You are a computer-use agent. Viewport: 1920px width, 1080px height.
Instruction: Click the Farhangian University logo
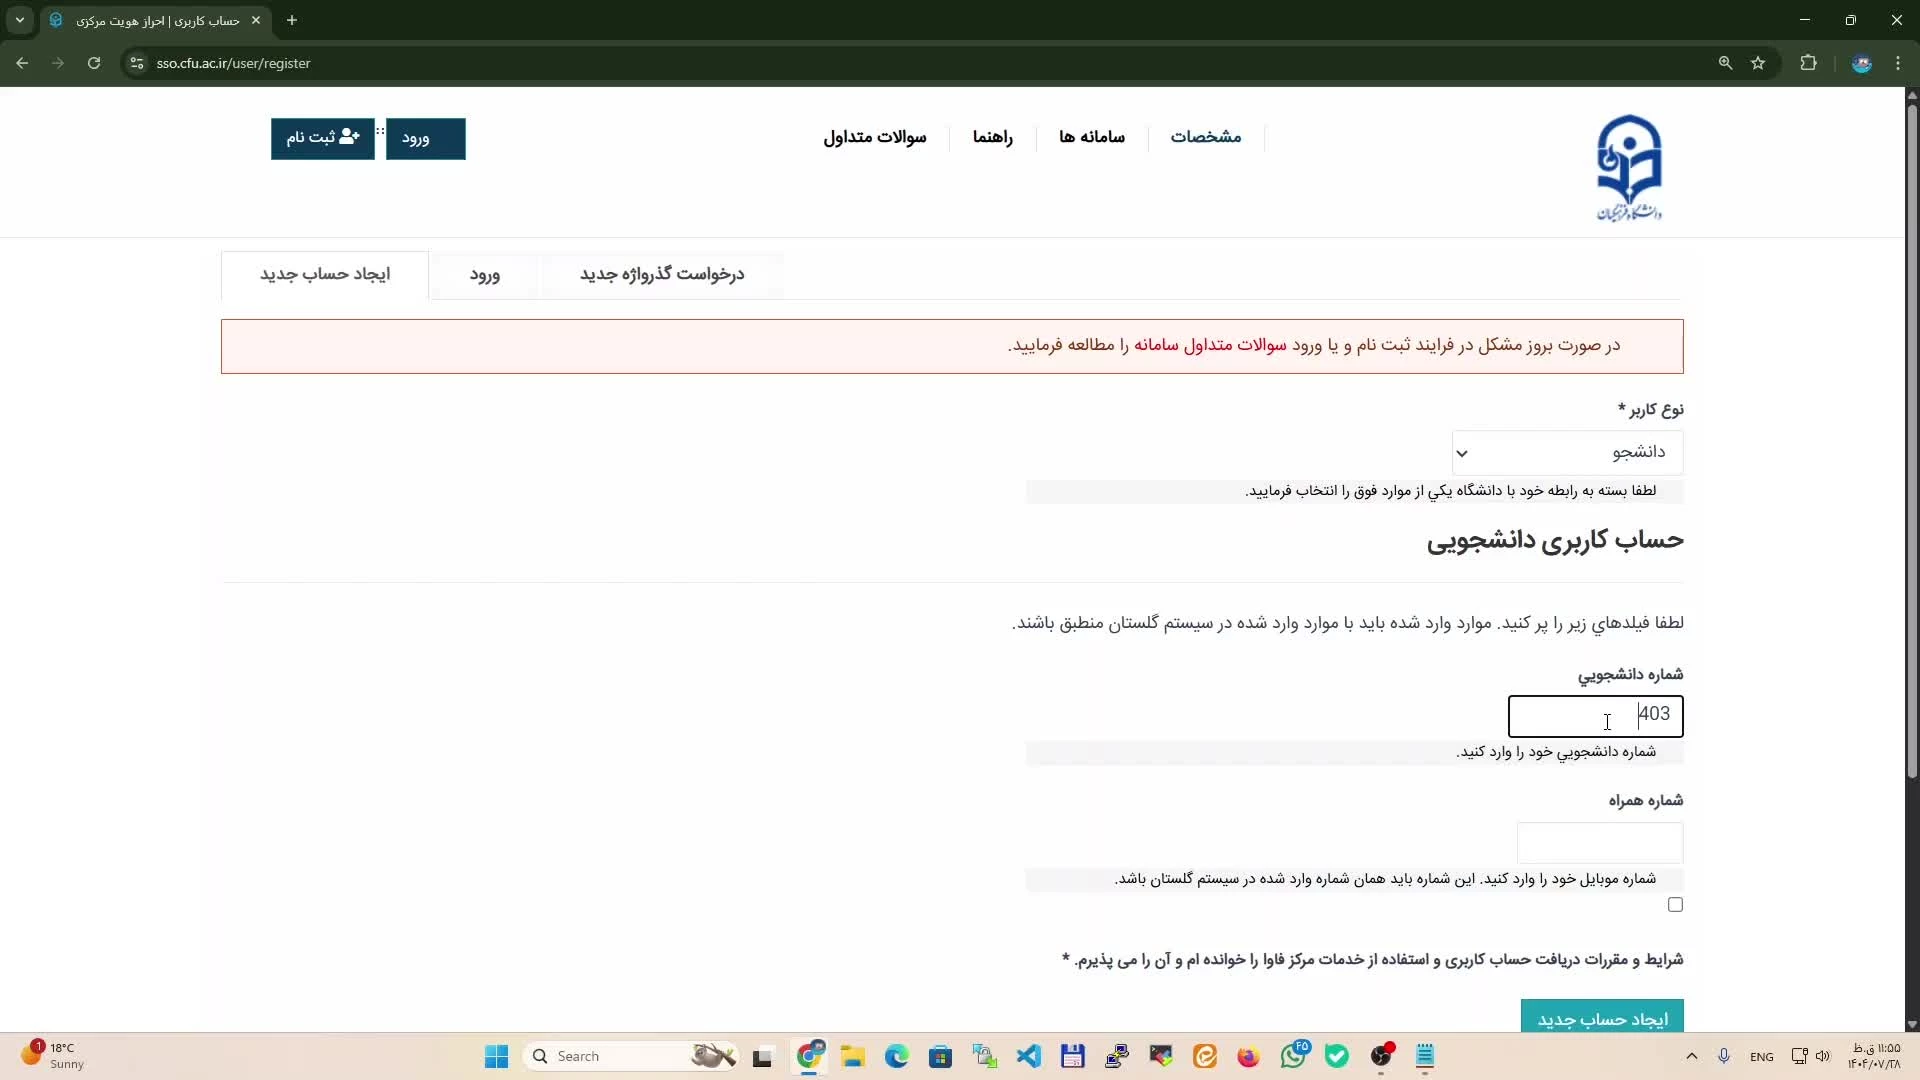[1629, 167]
